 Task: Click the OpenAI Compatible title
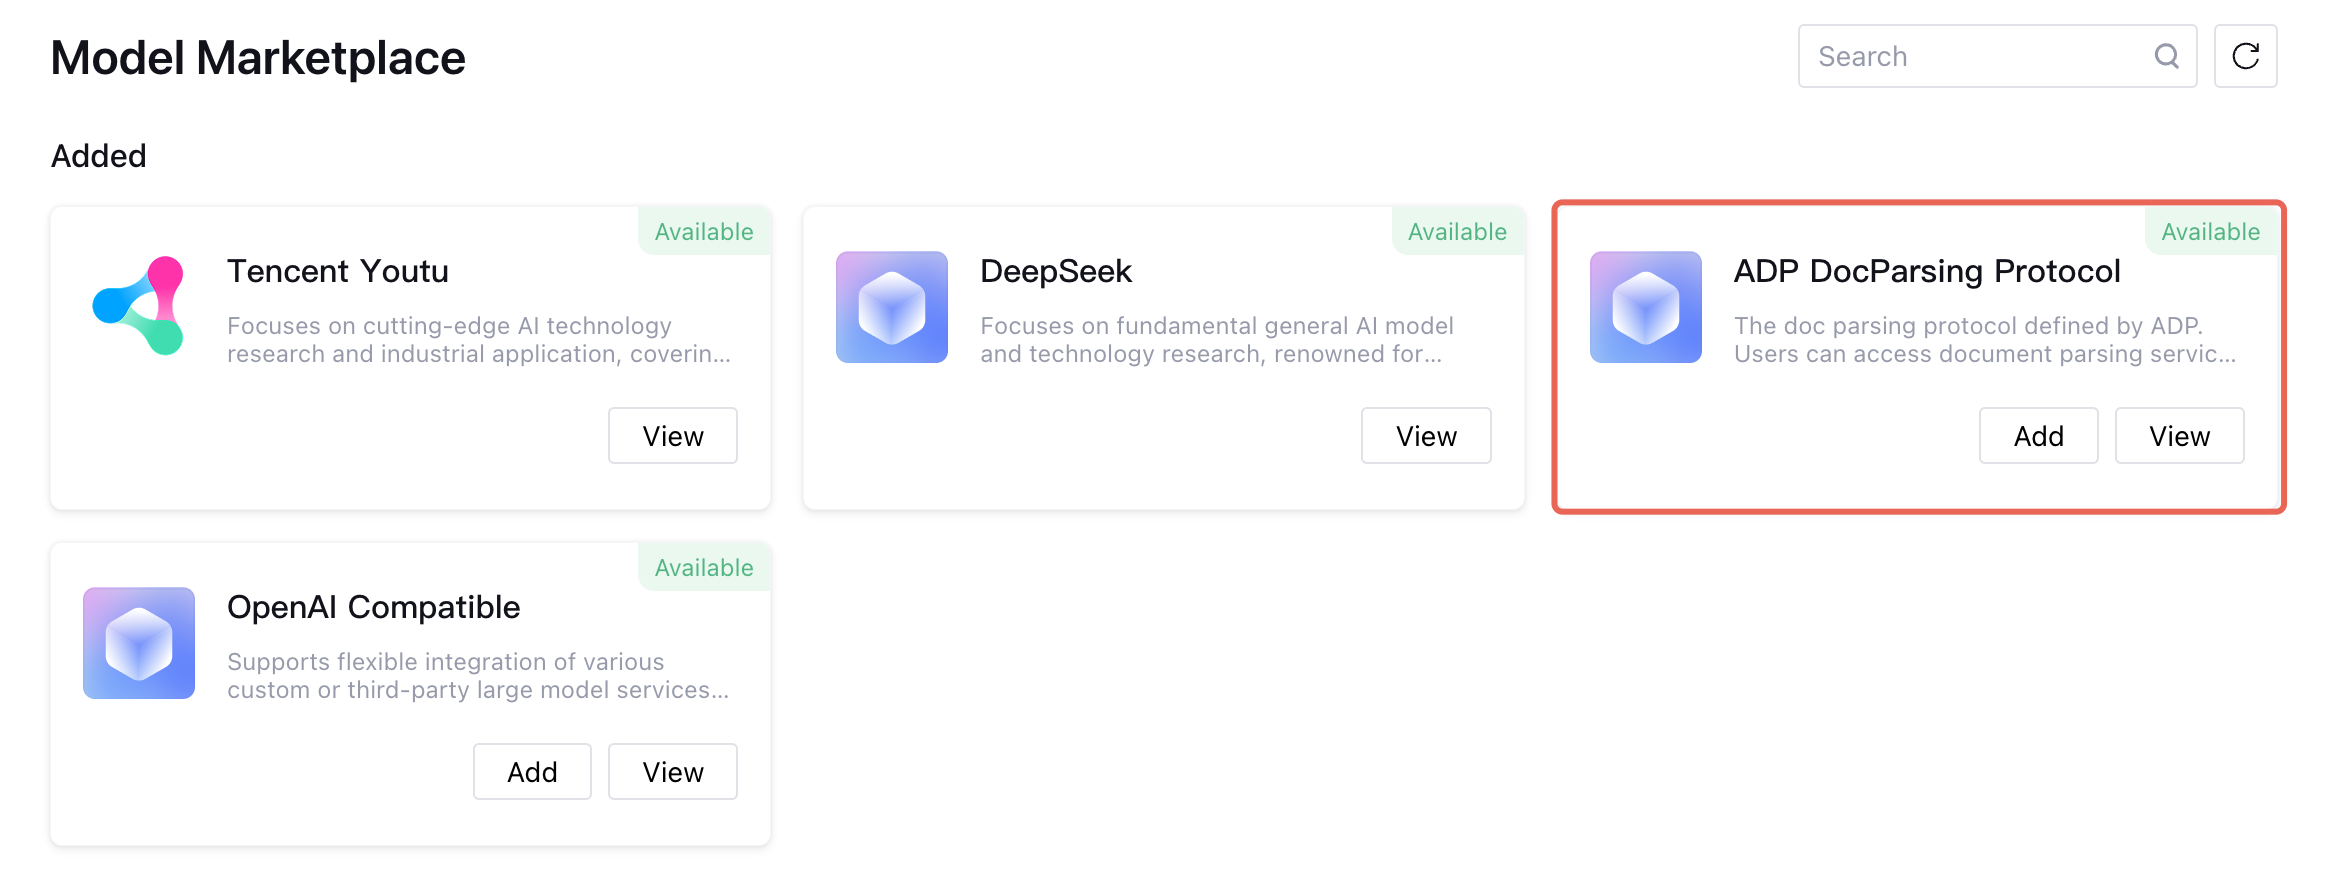tap(374, 607)
